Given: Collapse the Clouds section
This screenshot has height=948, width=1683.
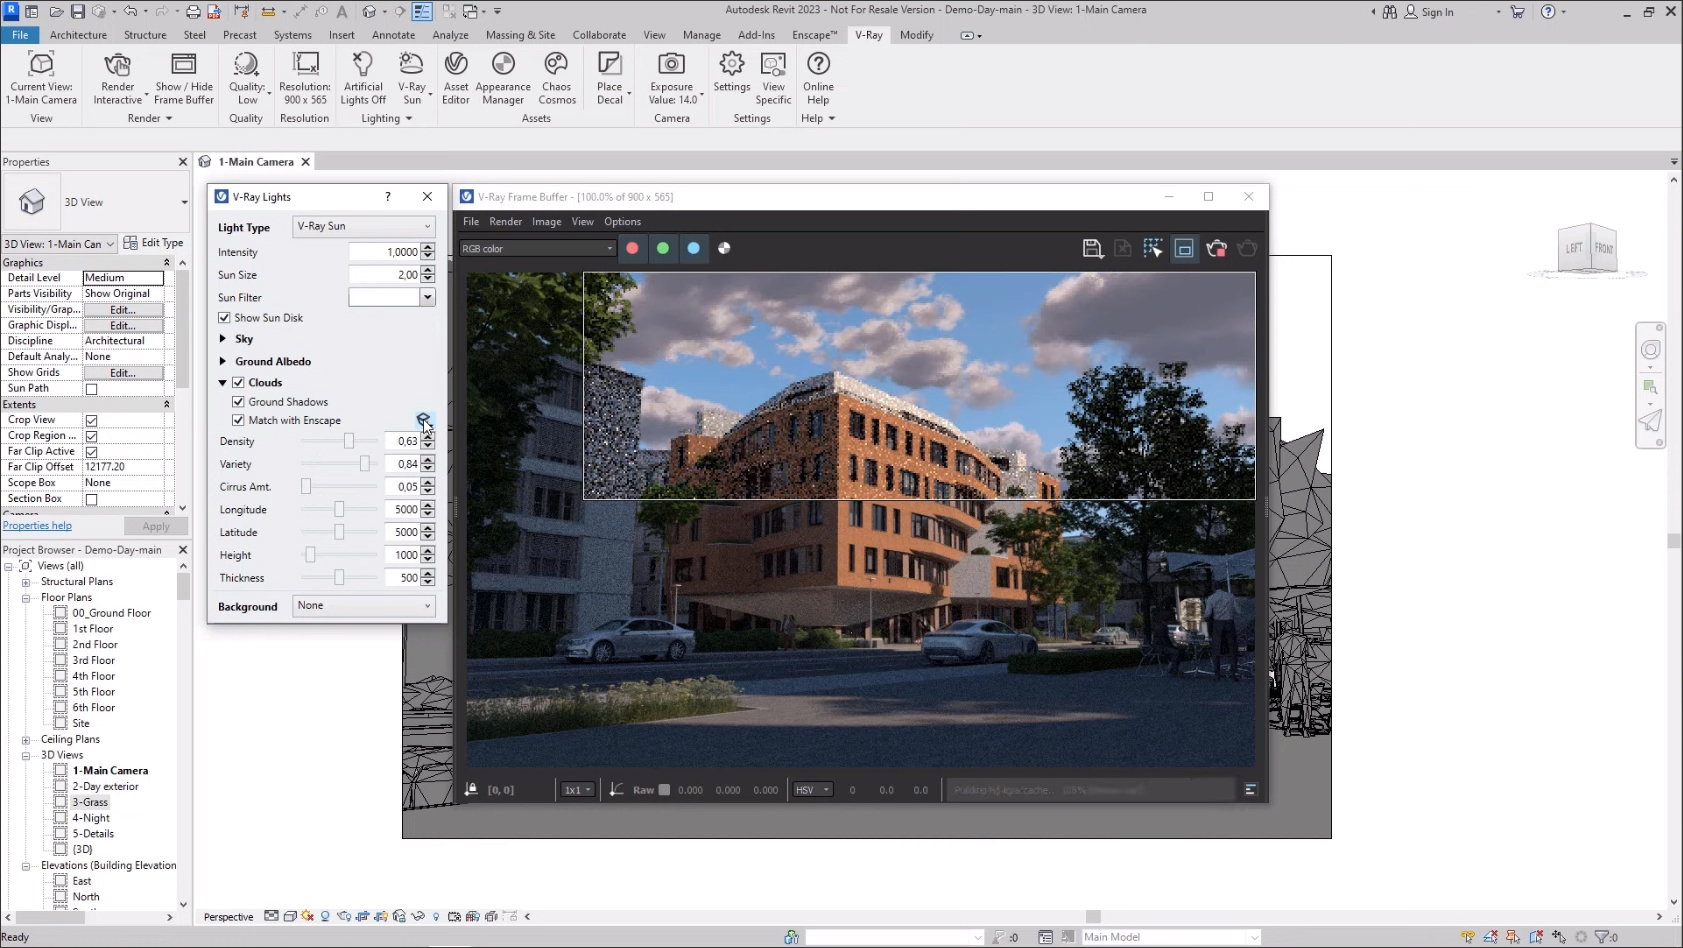Looking at the screenshot, I should pyautogui.click(x=223, y=382).
